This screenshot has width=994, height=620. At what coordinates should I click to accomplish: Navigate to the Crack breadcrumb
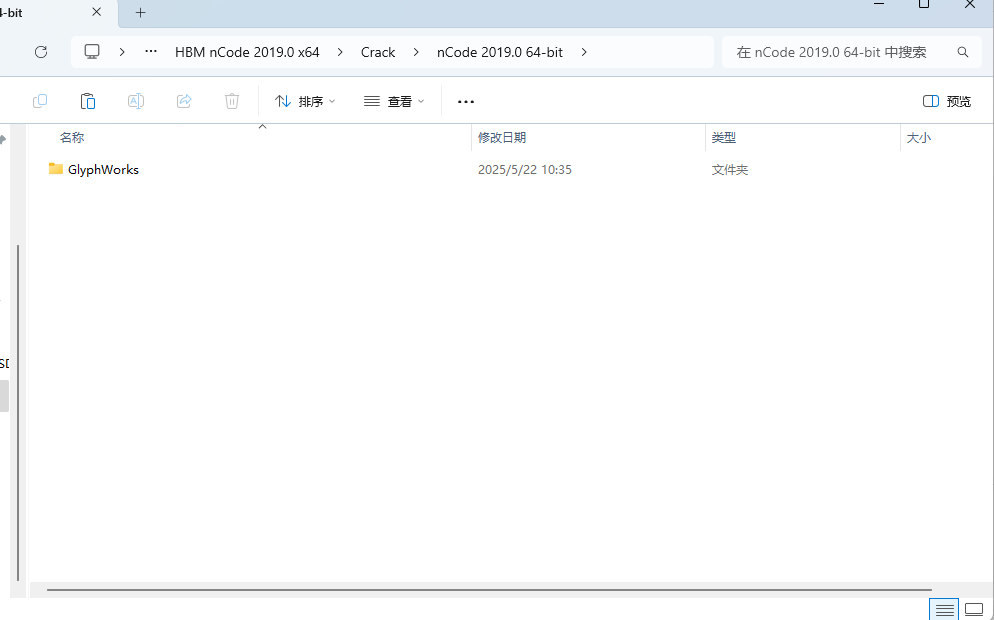(378, 51)
